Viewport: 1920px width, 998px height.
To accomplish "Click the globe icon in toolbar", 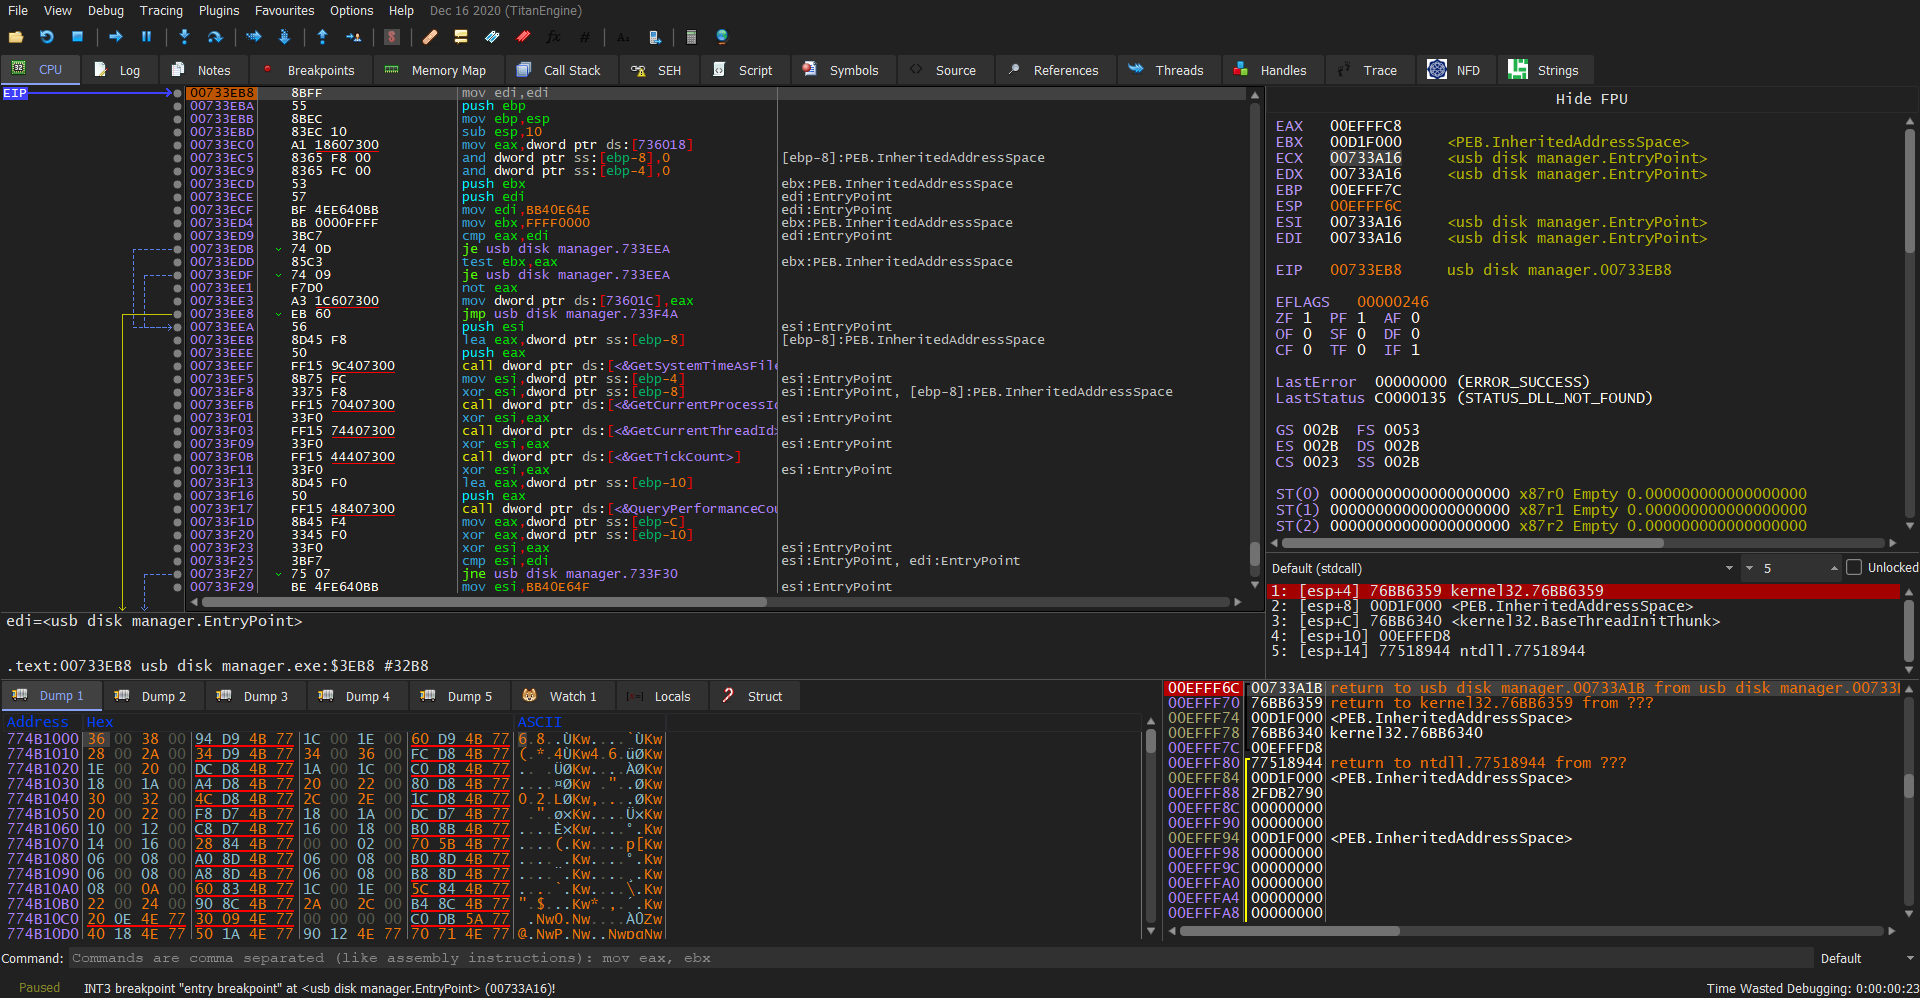I will pos(722,37).
